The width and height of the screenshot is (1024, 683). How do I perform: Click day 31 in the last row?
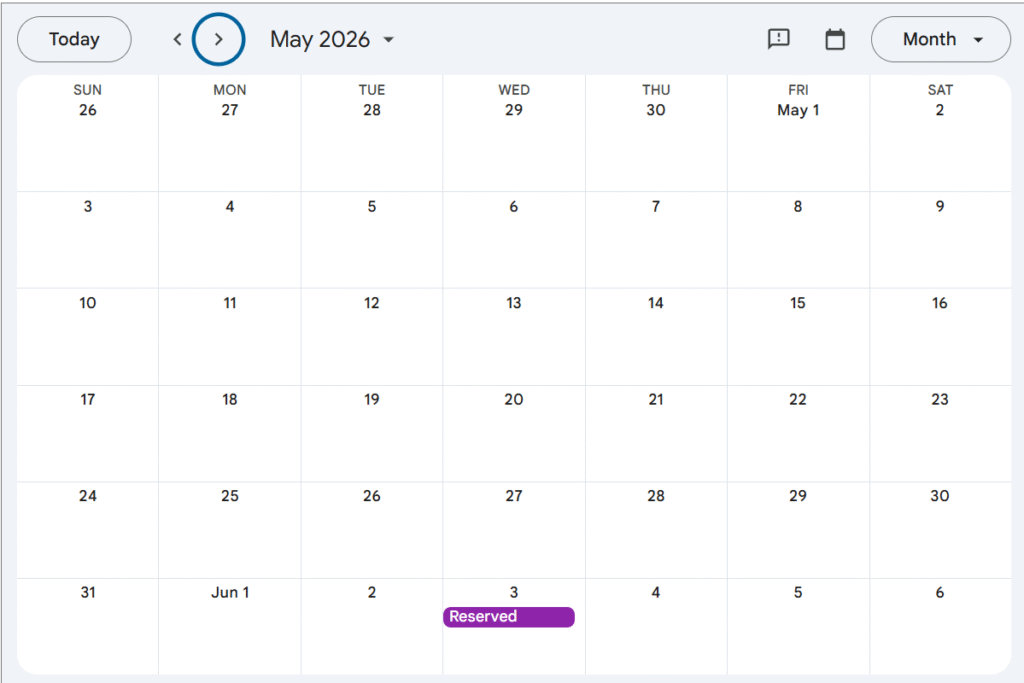[x=88, y=592]
